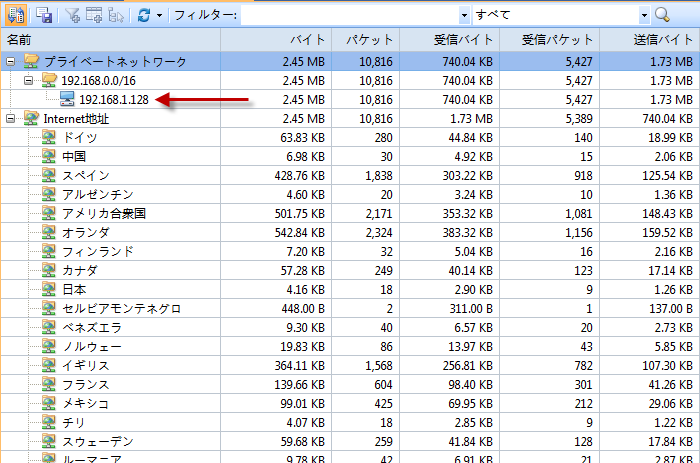Open the refresh button dropdown arrow
This screenshot has height=463, width=700.
point(159,15)
